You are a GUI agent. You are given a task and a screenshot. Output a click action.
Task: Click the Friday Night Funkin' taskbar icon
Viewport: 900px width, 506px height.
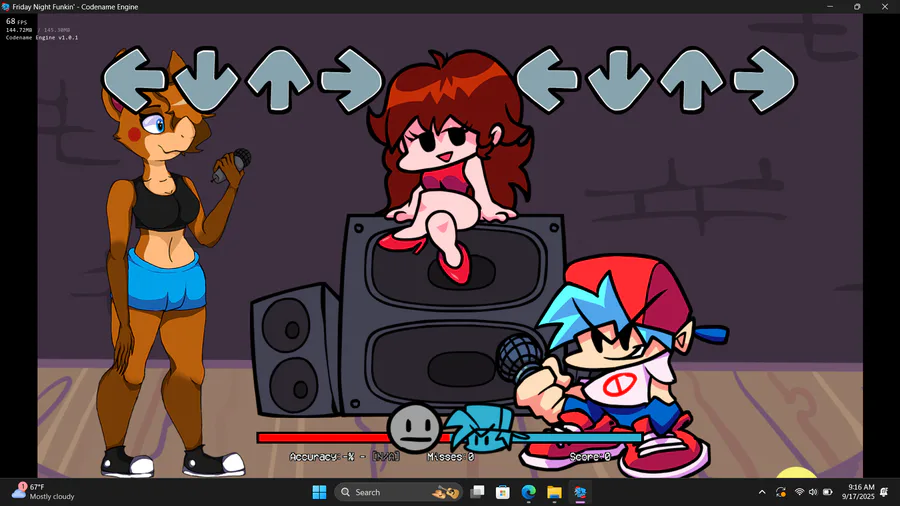pyautogui.click(x=580, y=492)
